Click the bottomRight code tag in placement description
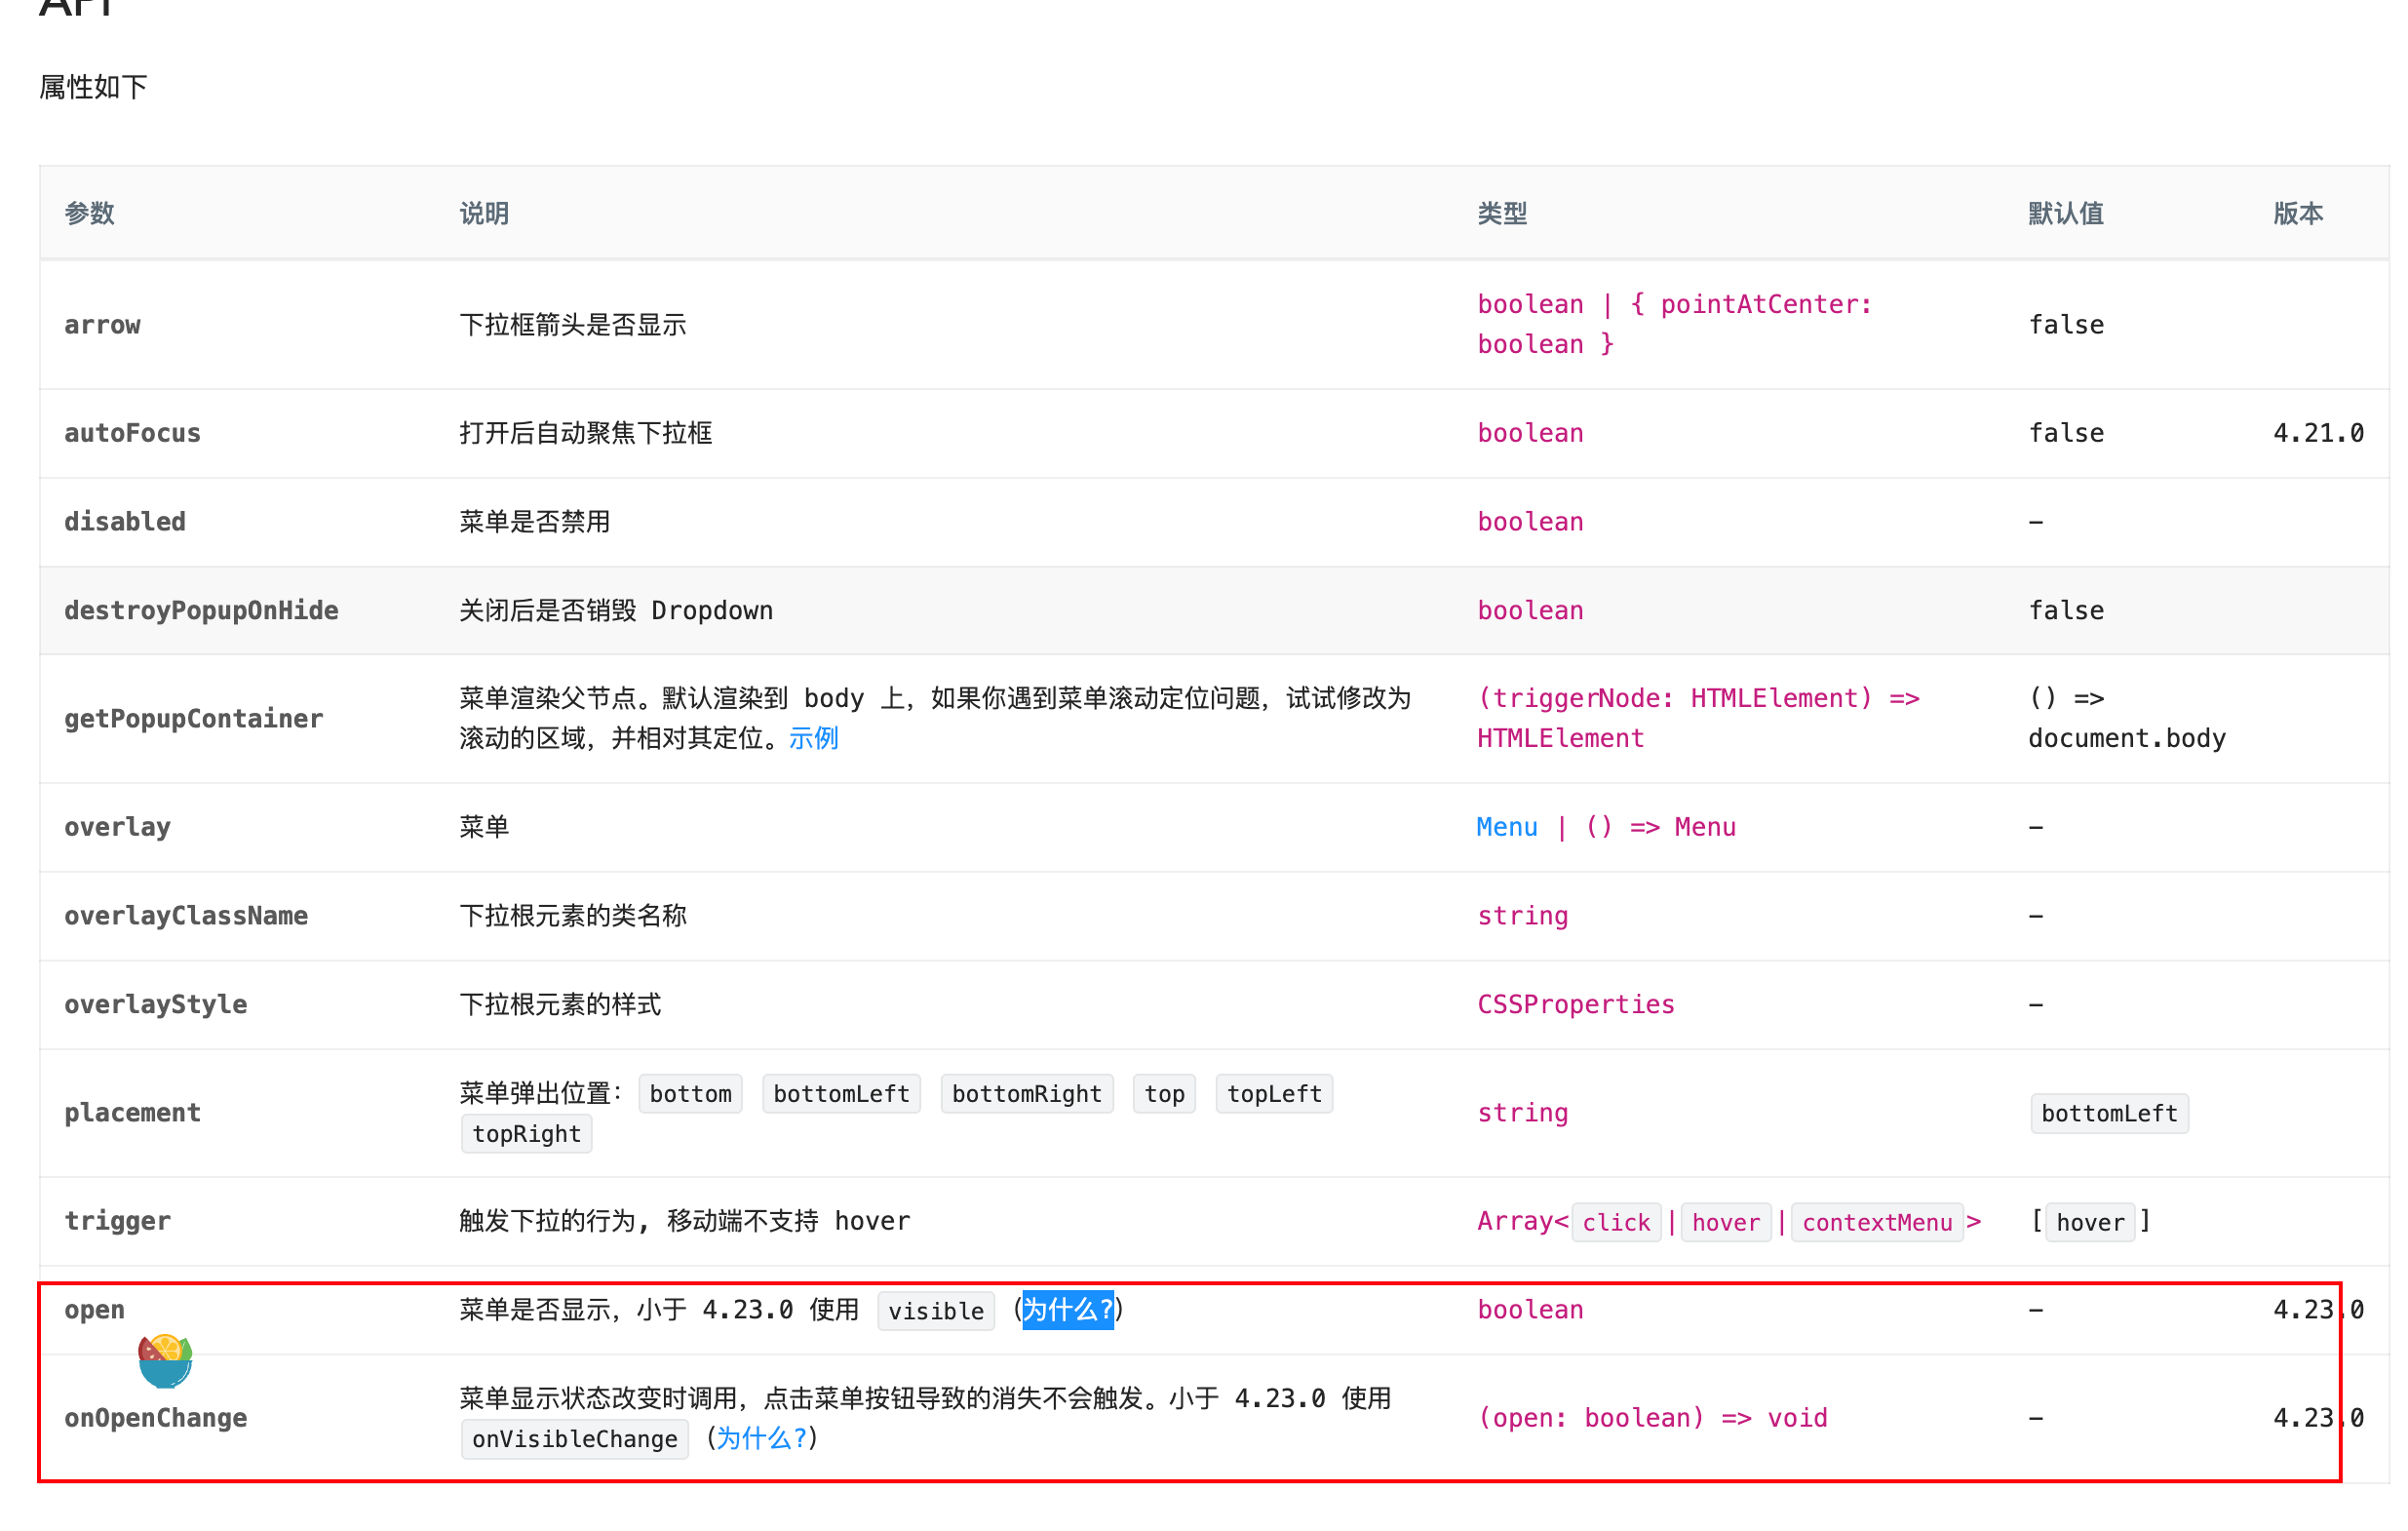 click(1026, 1094)
